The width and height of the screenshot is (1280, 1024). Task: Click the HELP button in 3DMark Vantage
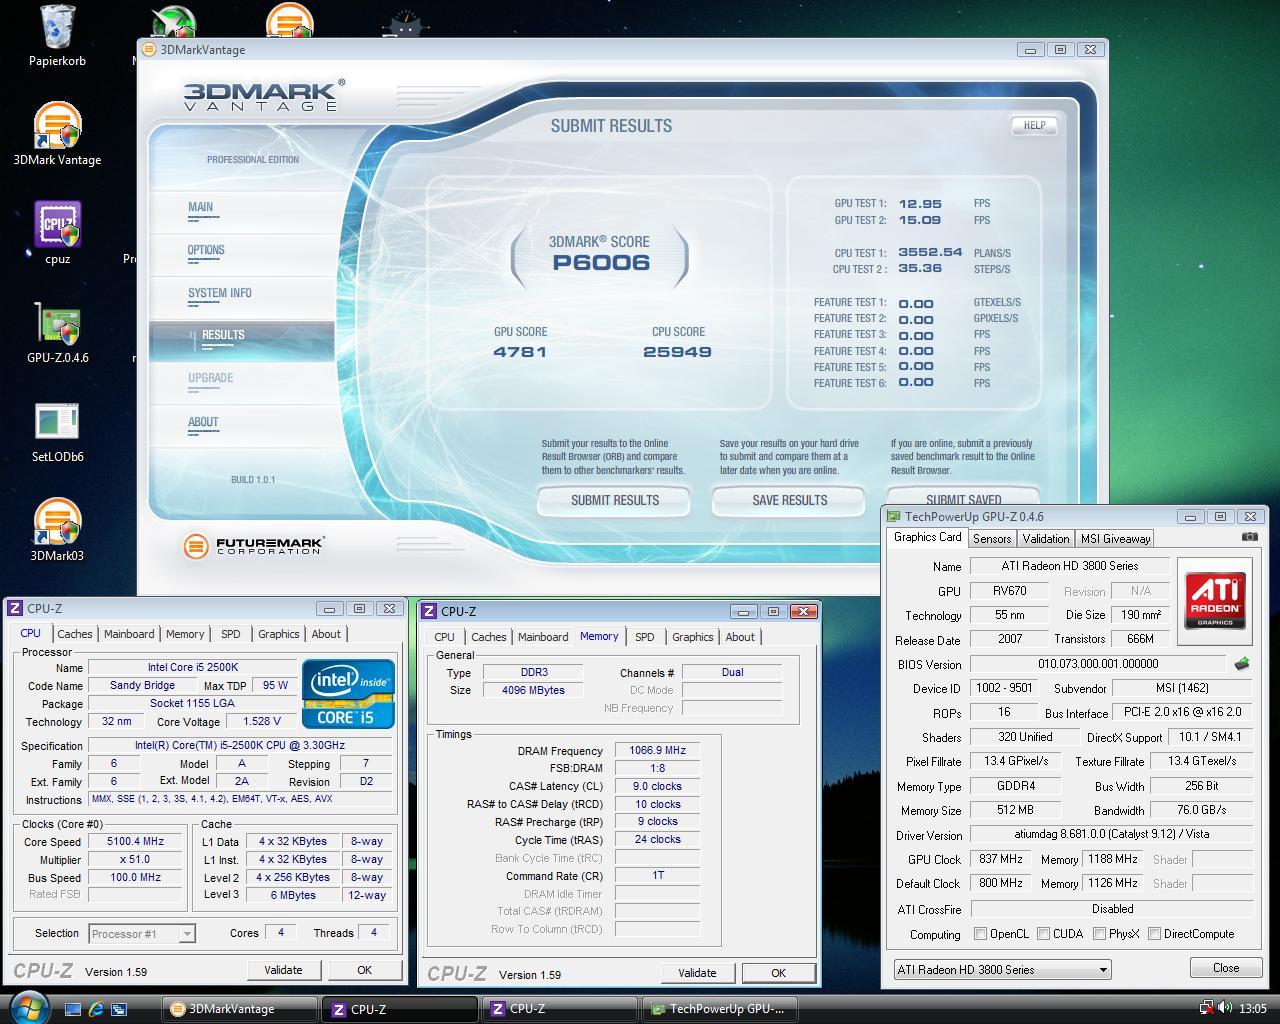1034,126
